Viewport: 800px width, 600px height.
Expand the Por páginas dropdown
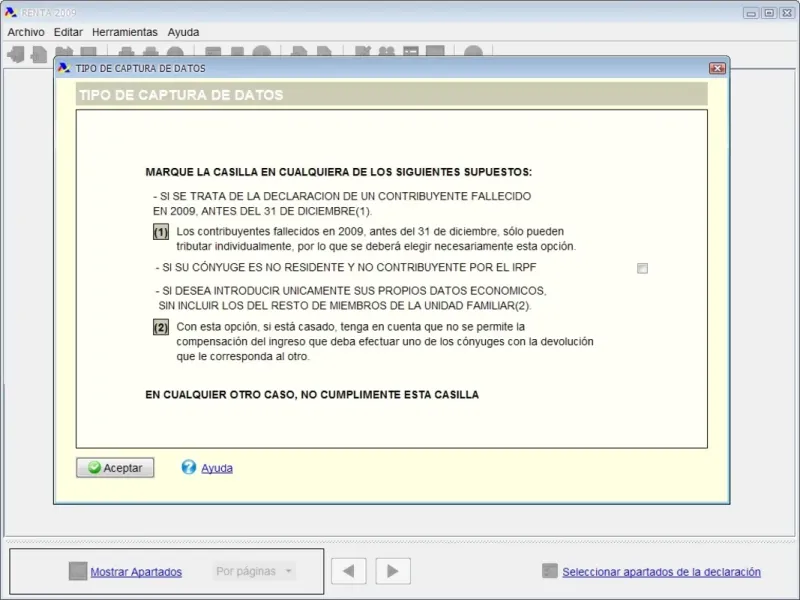[254, 571]
